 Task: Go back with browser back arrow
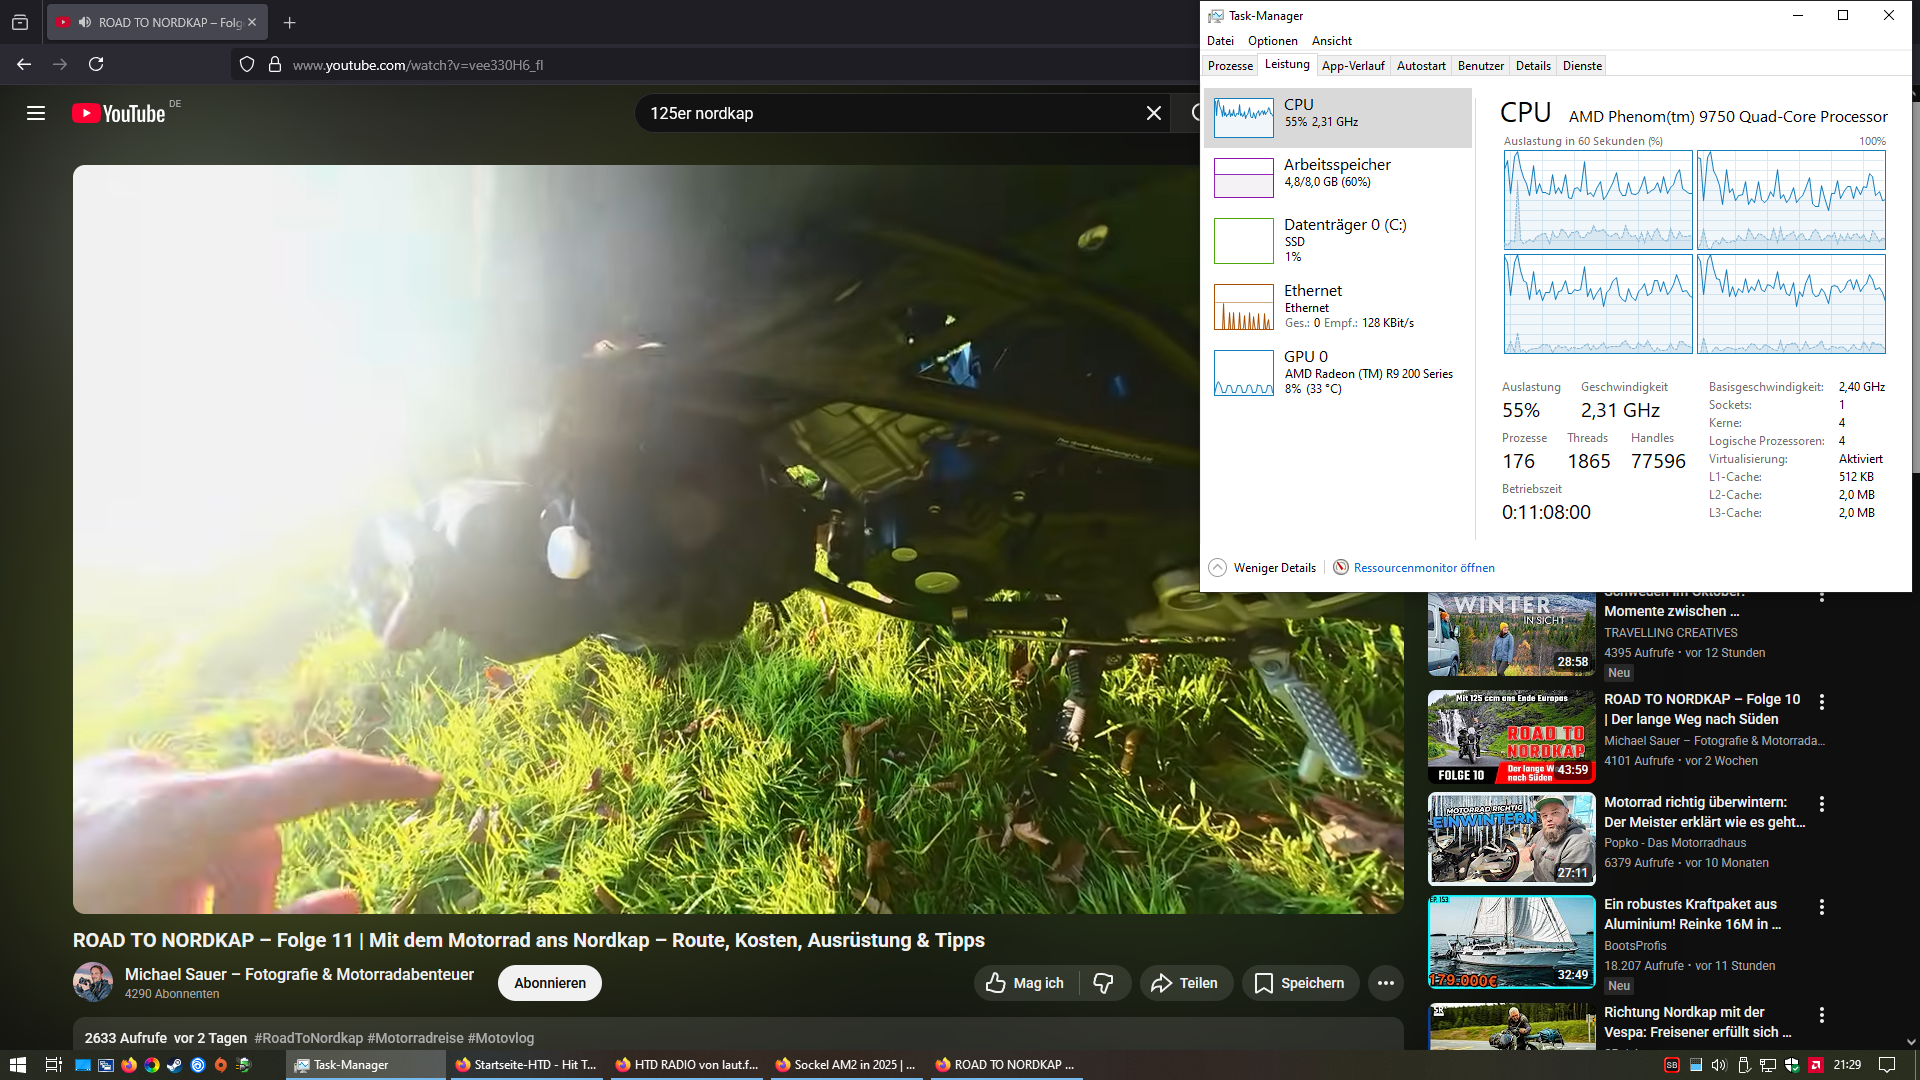tap(24, 64)
